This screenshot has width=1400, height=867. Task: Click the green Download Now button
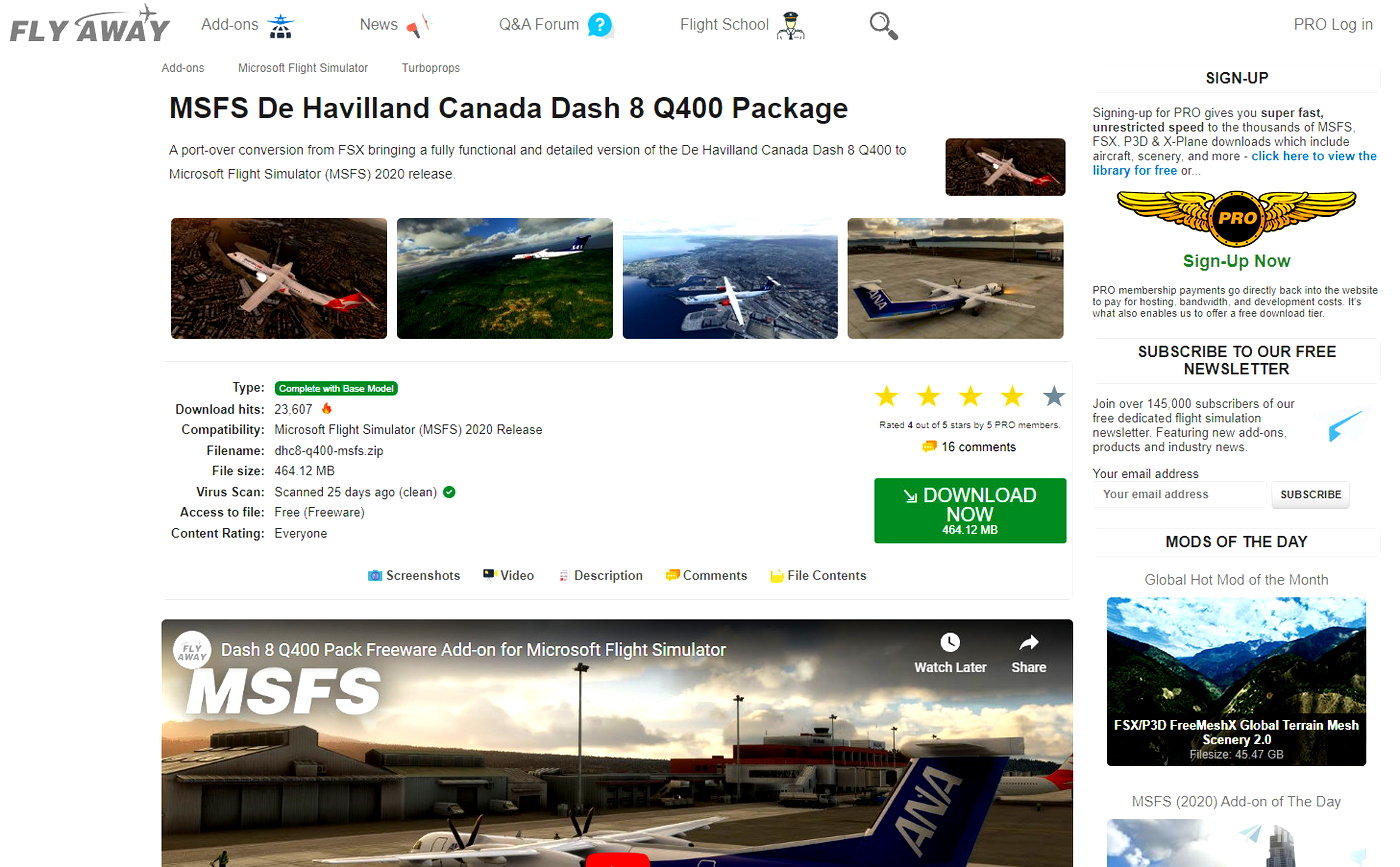(x=970, y=511)
